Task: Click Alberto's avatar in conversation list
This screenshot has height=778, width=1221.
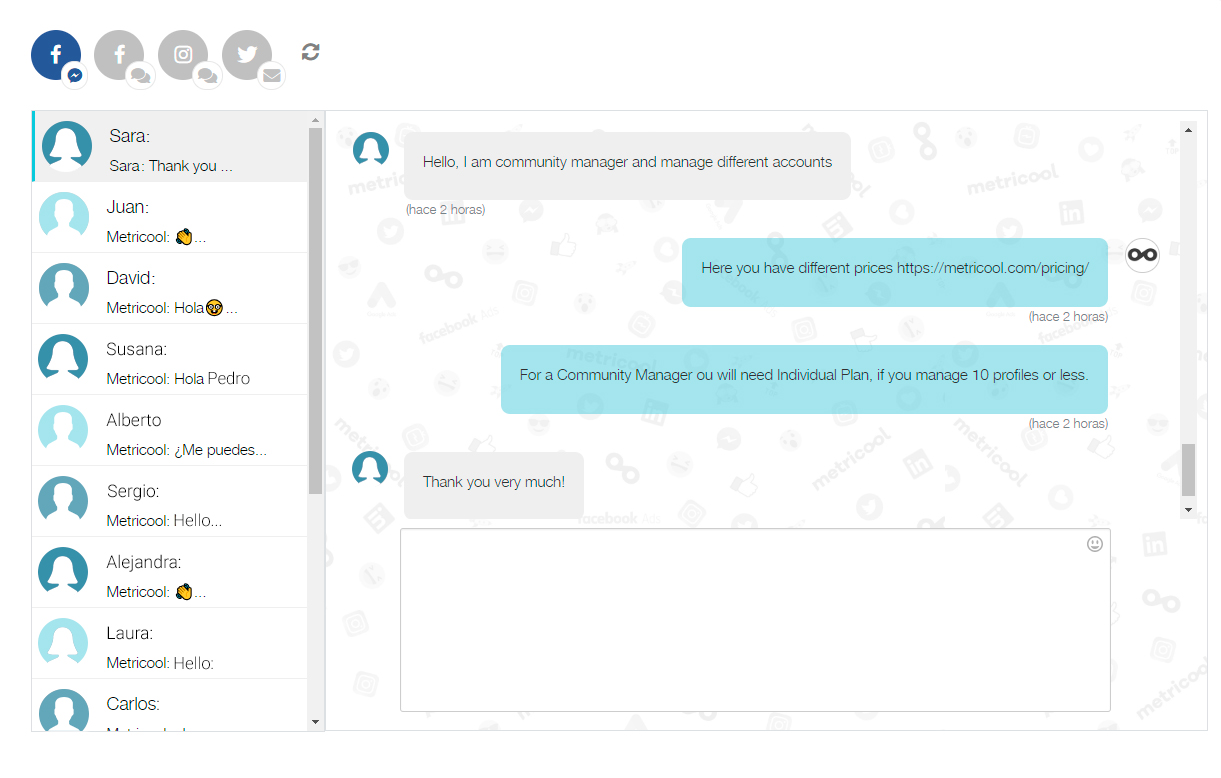Action: (x=64, y=430)
